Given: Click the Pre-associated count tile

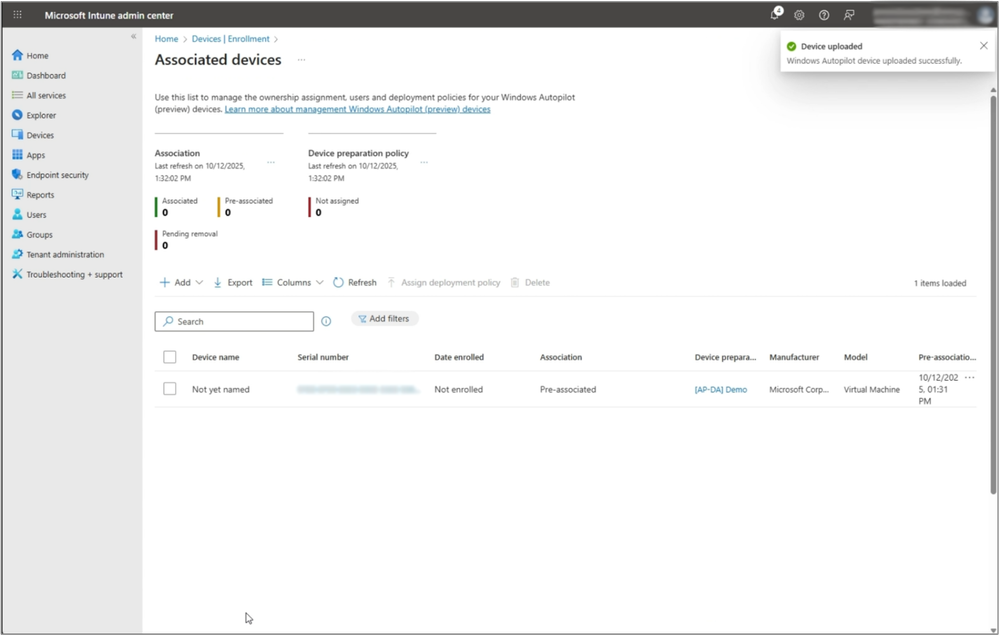Looking at the screenshot, I should click(x=245, y=206).
